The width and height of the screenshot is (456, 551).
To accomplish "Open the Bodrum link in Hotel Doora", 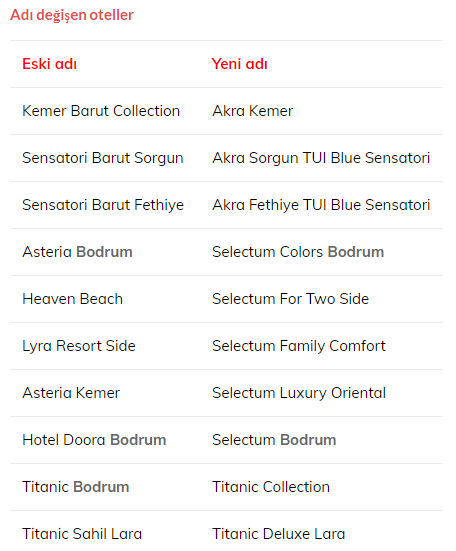I will pyautogui.click(x=138, y=440).
